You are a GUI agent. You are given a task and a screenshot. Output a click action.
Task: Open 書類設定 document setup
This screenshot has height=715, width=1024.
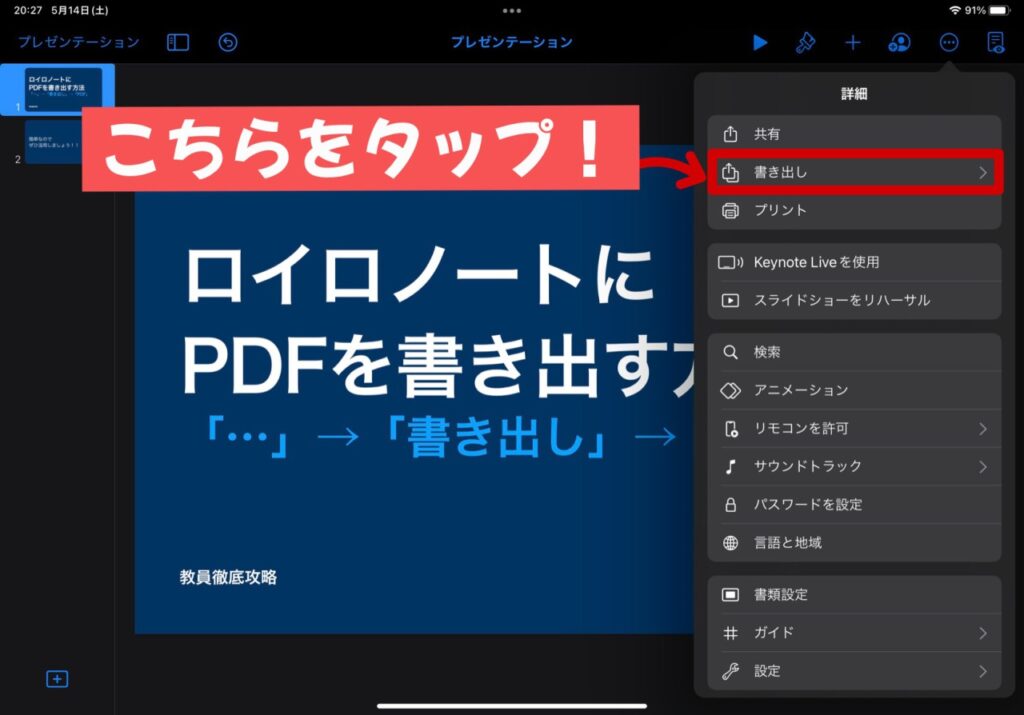(x=854, y=595)
